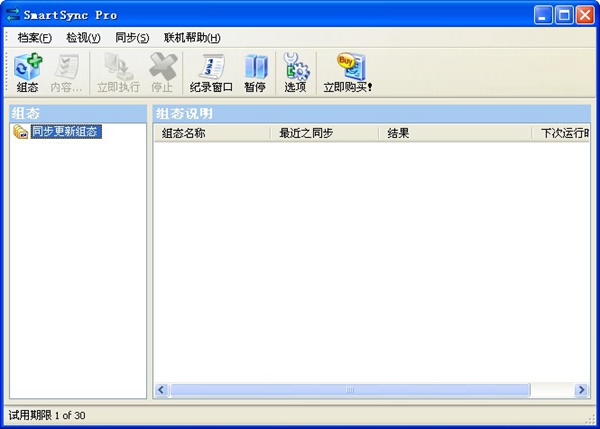Click the 组态 new profile toolbar icon
This screenshot has width=600, height=429.
[x=28, y=67]
